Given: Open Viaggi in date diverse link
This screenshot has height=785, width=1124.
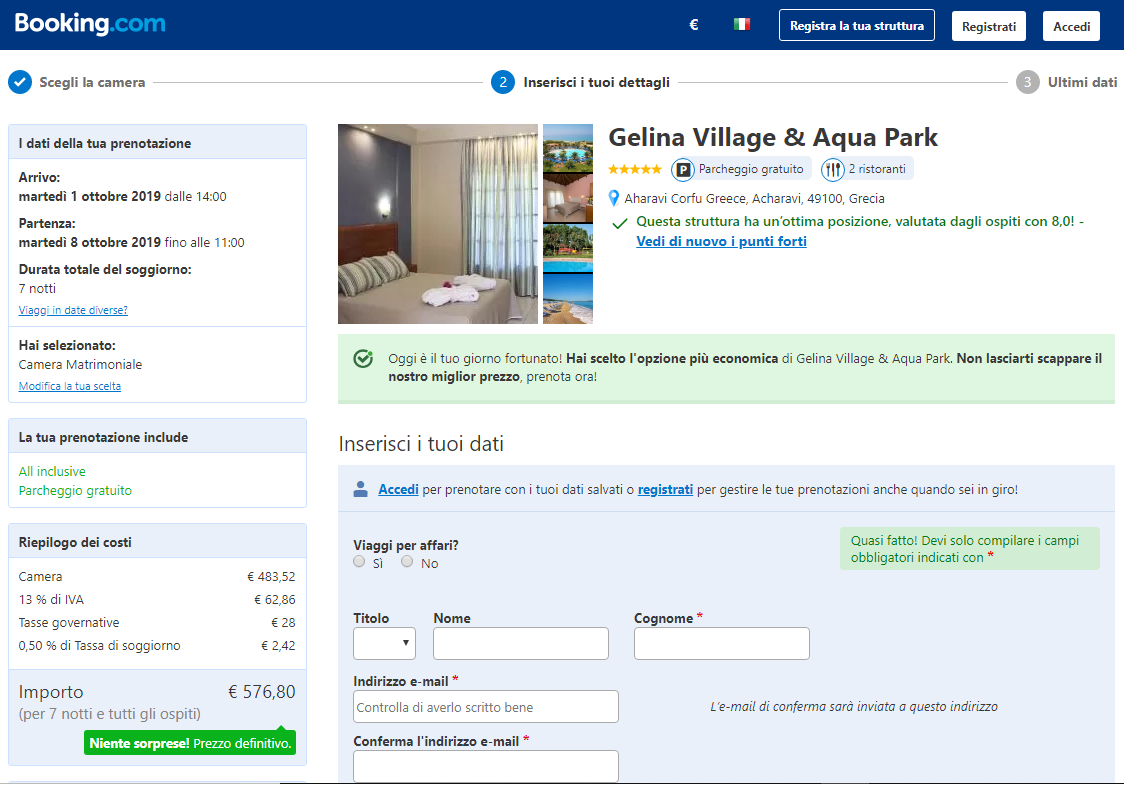Looking at the screenshot, I should [73, 310].
